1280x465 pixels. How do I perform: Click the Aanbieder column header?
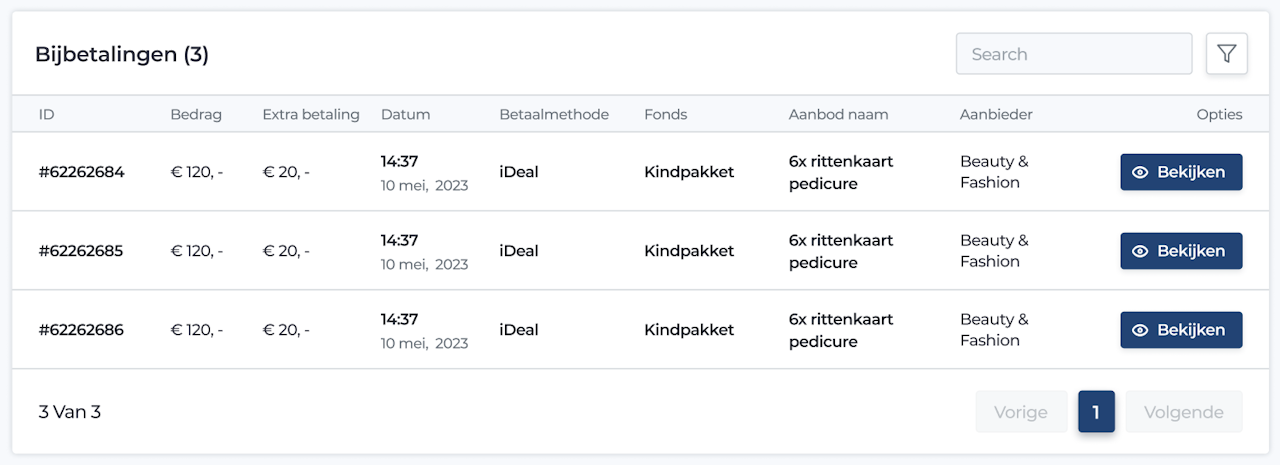(x=996, y=114)
